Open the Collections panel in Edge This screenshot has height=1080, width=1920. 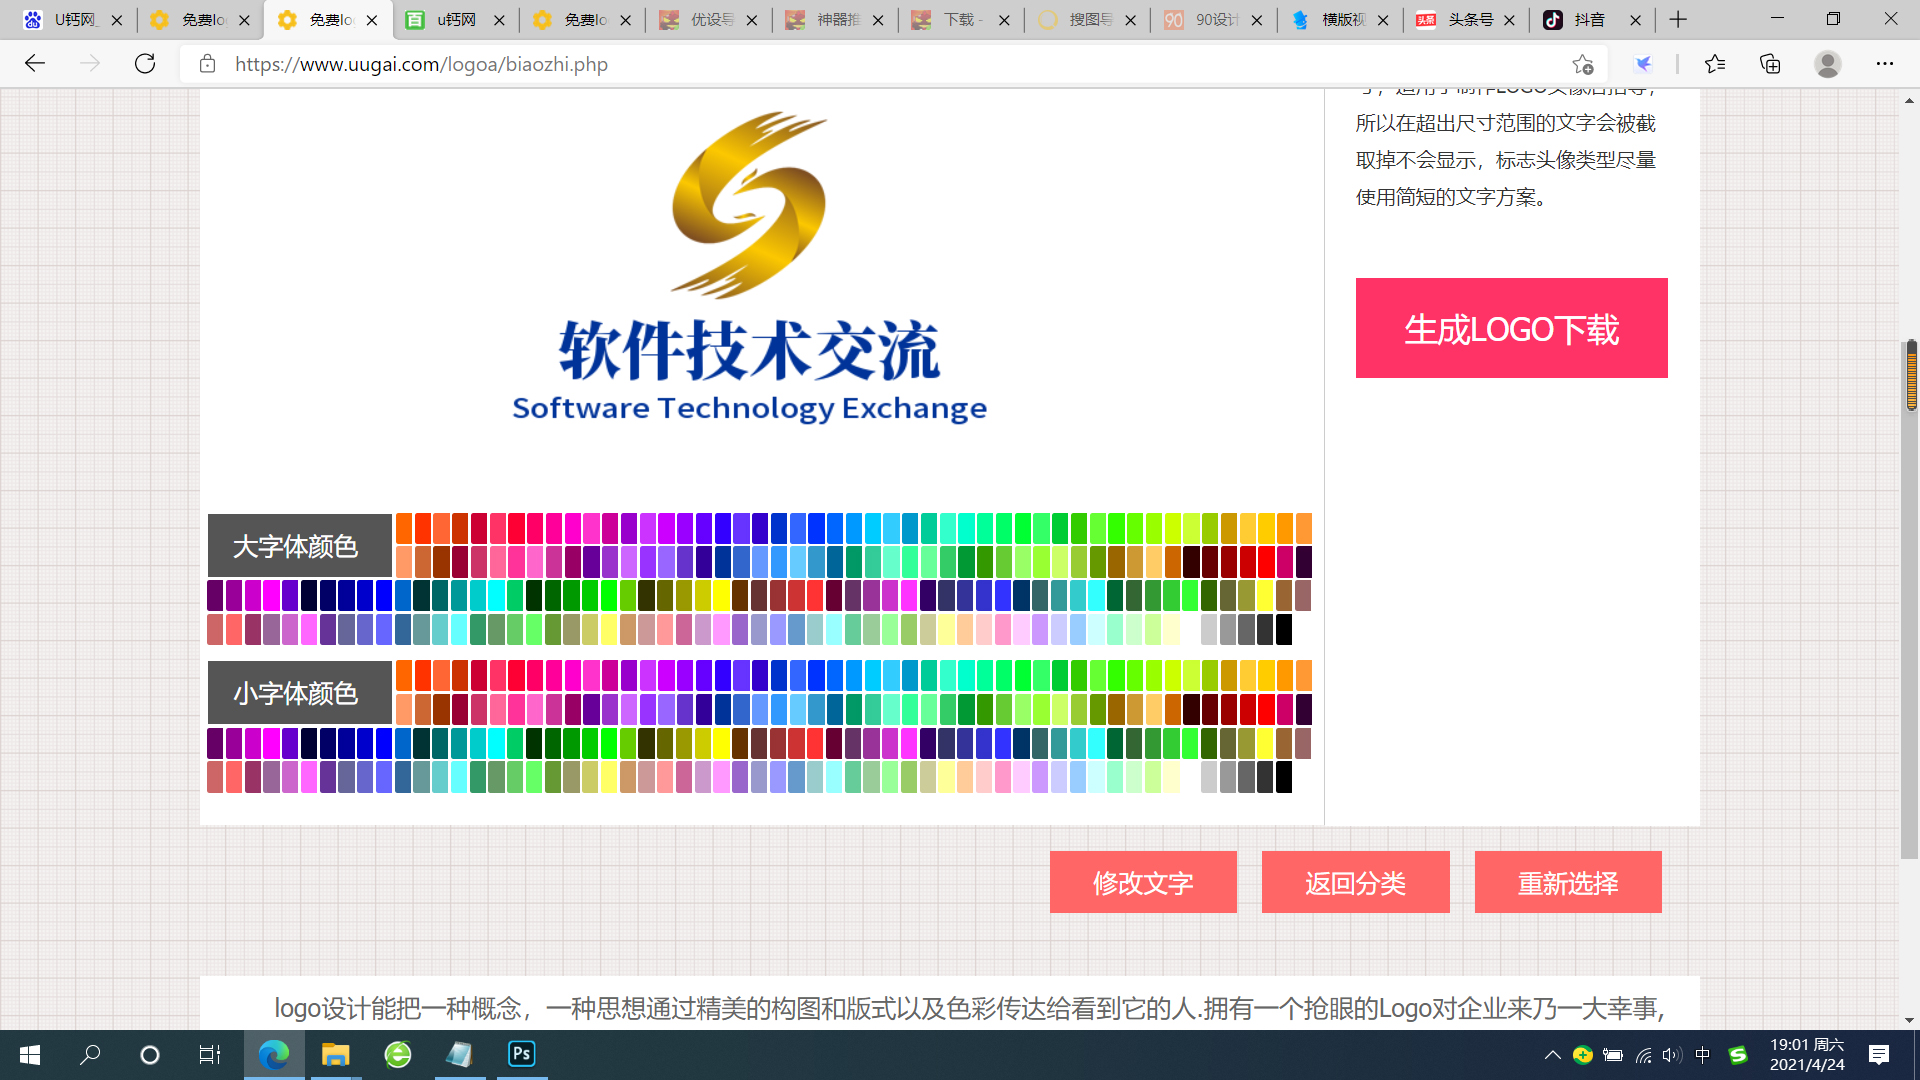pos(1769,63)
